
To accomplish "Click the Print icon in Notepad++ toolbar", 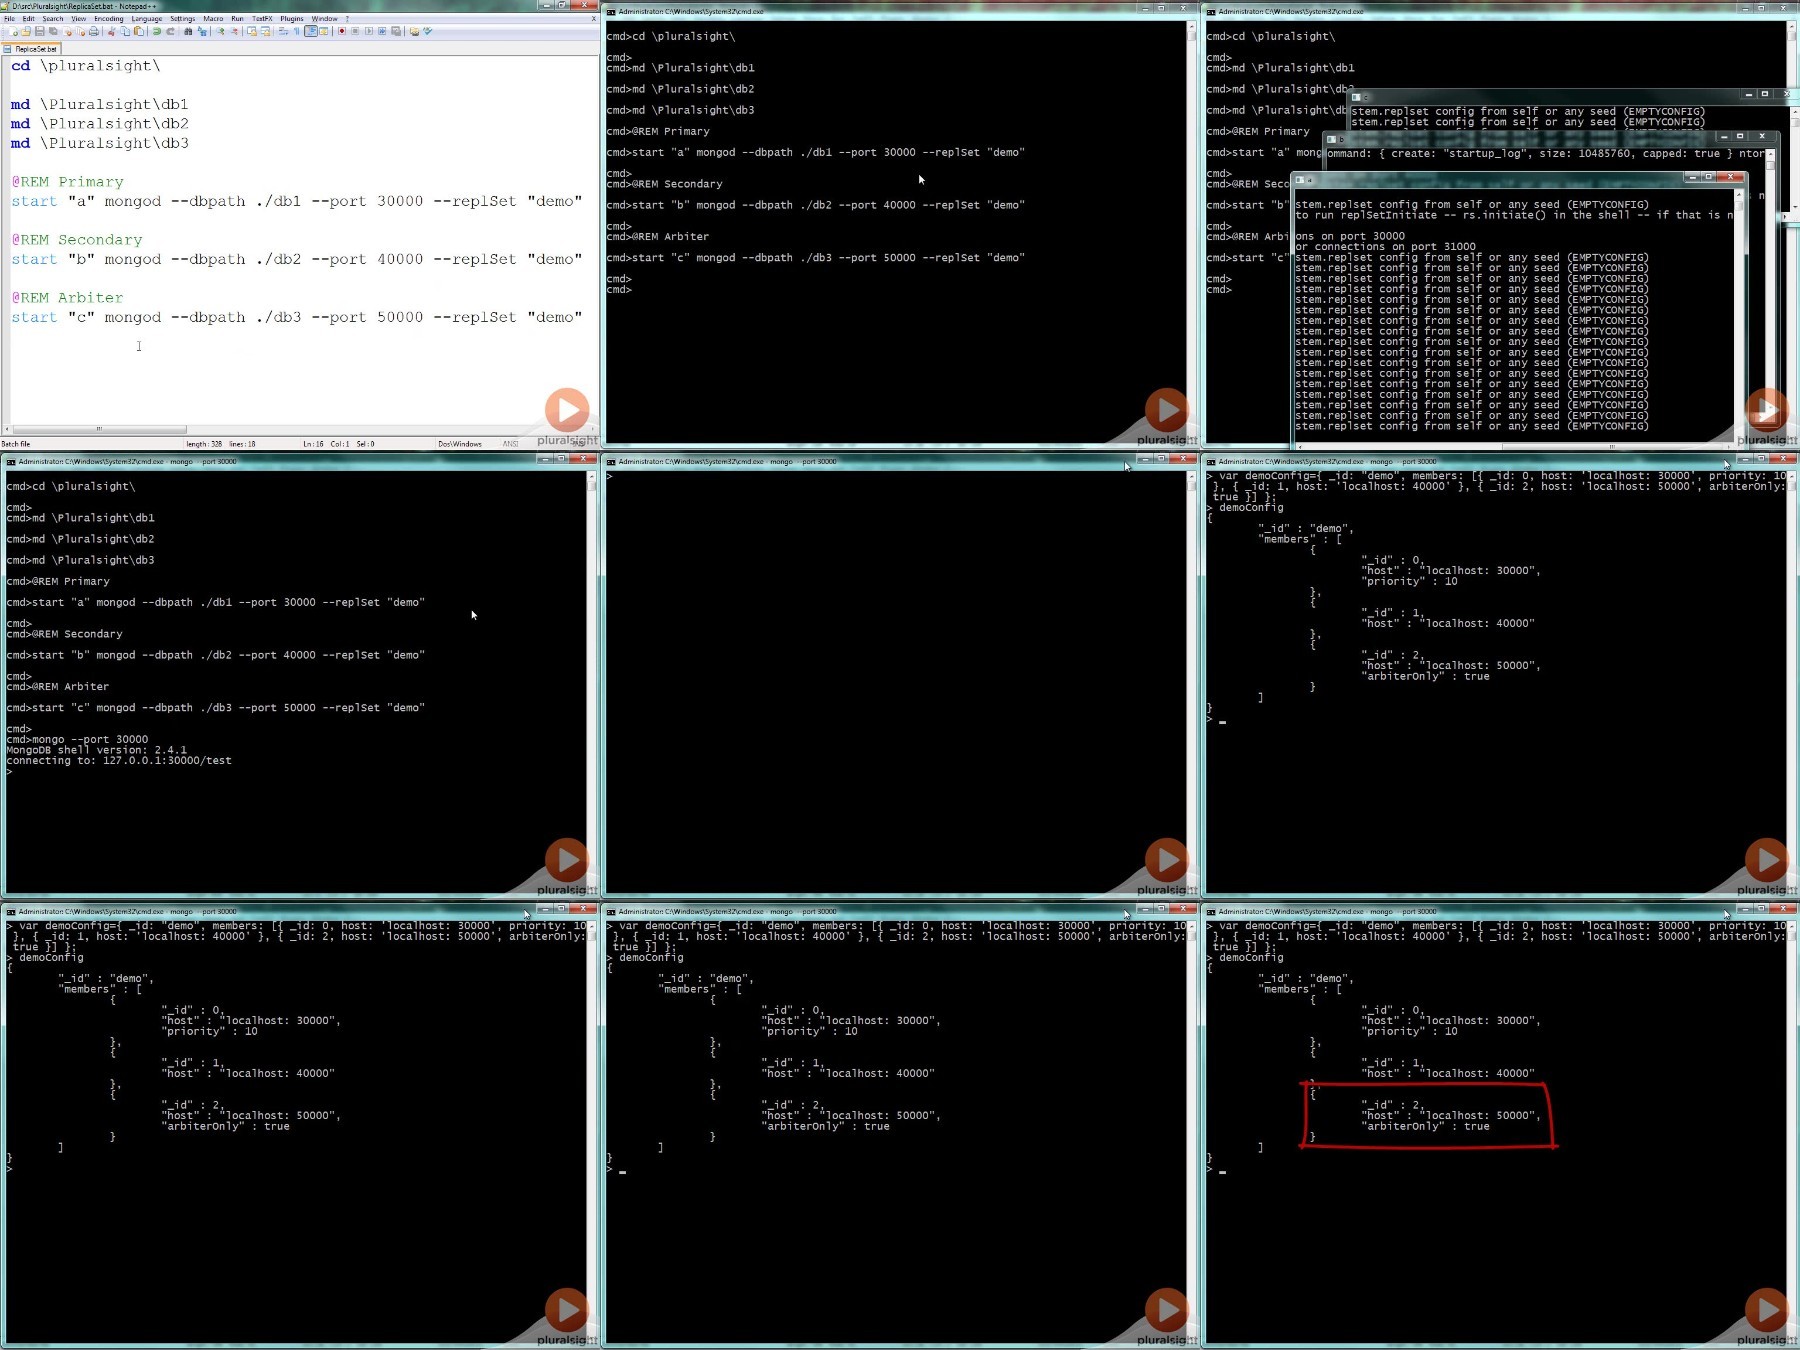I will (x=94, y=31).
